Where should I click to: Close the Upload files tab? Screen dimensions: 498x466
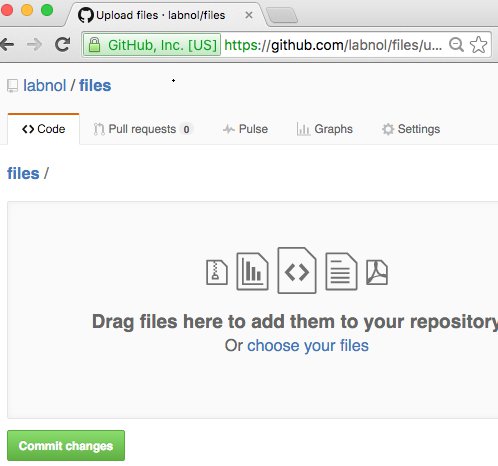click(249, 15)
